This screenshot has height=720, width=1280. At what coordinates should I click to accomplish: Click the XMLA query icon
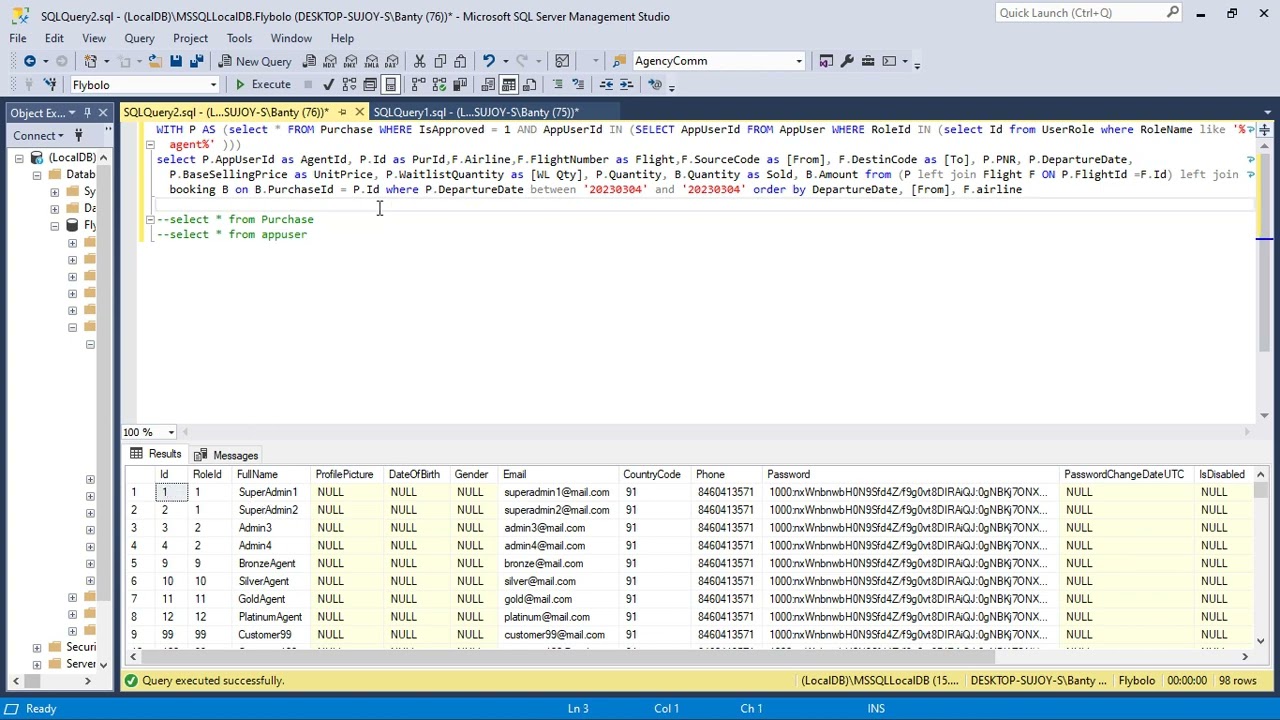tap(372, 61)
